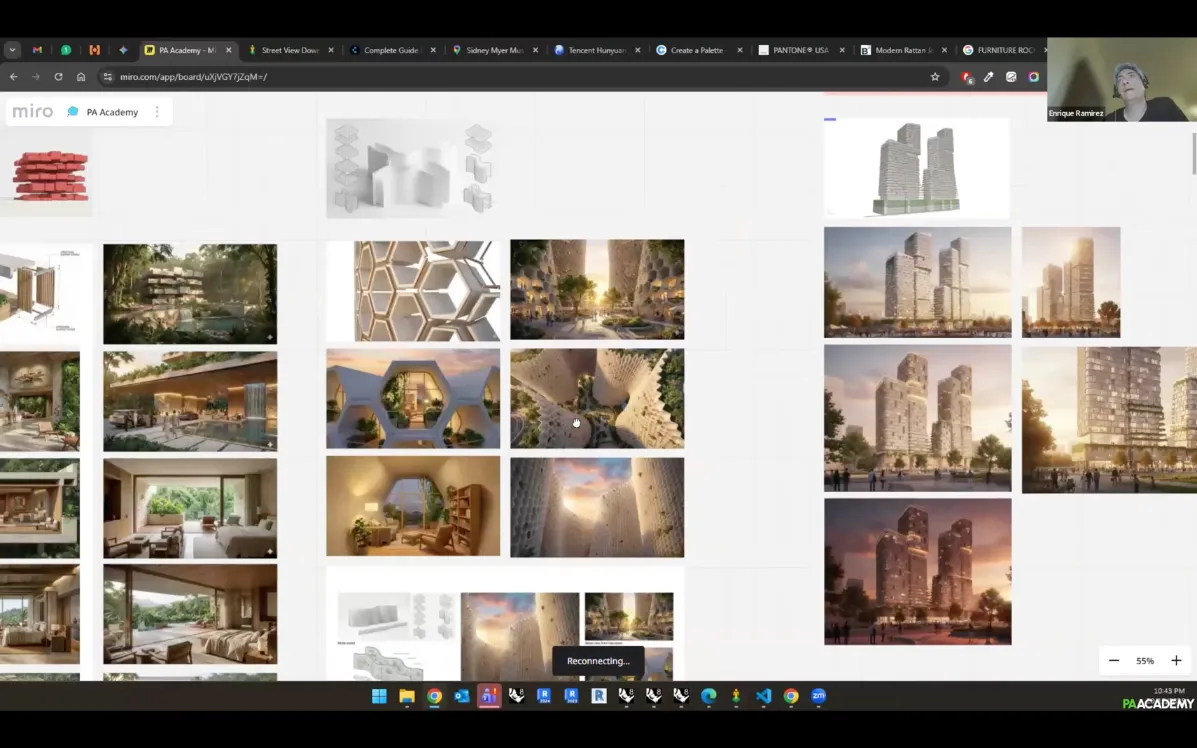1197x748 pixels.
Task: Open the board options three-dot menu
Action: [157, 112]
